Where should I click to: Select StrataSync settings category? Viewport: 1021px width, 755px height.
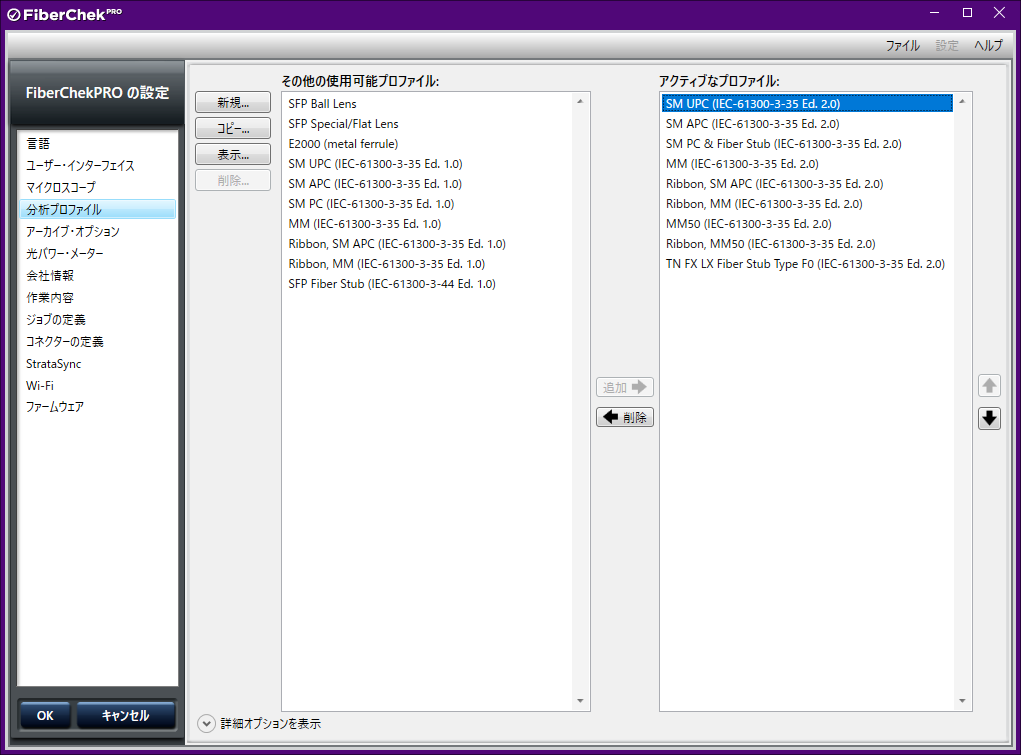[98, 363]
